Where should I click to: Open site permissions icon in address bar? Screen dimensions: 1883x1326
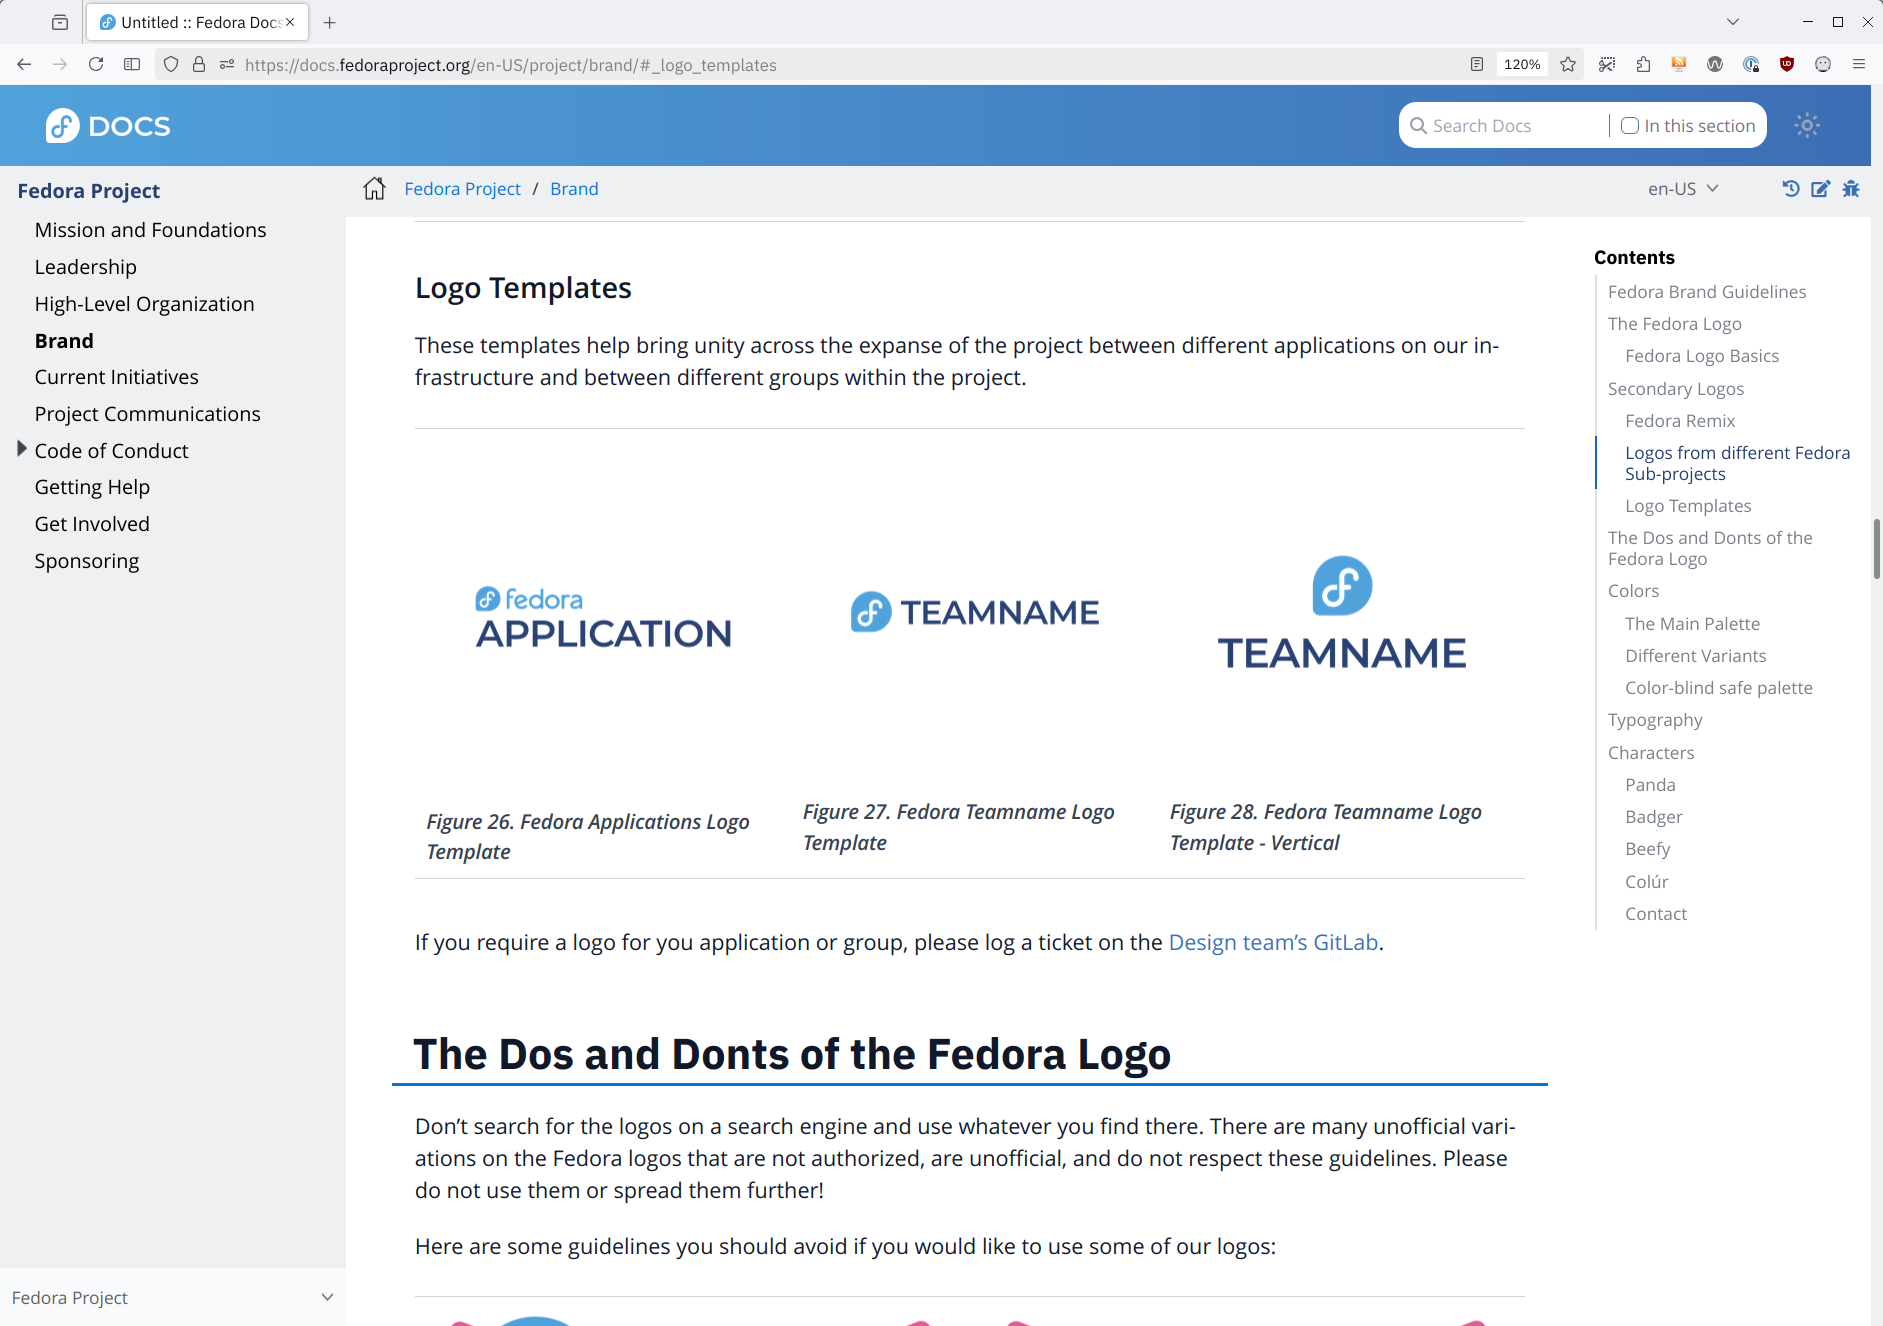tap(227, 65)
